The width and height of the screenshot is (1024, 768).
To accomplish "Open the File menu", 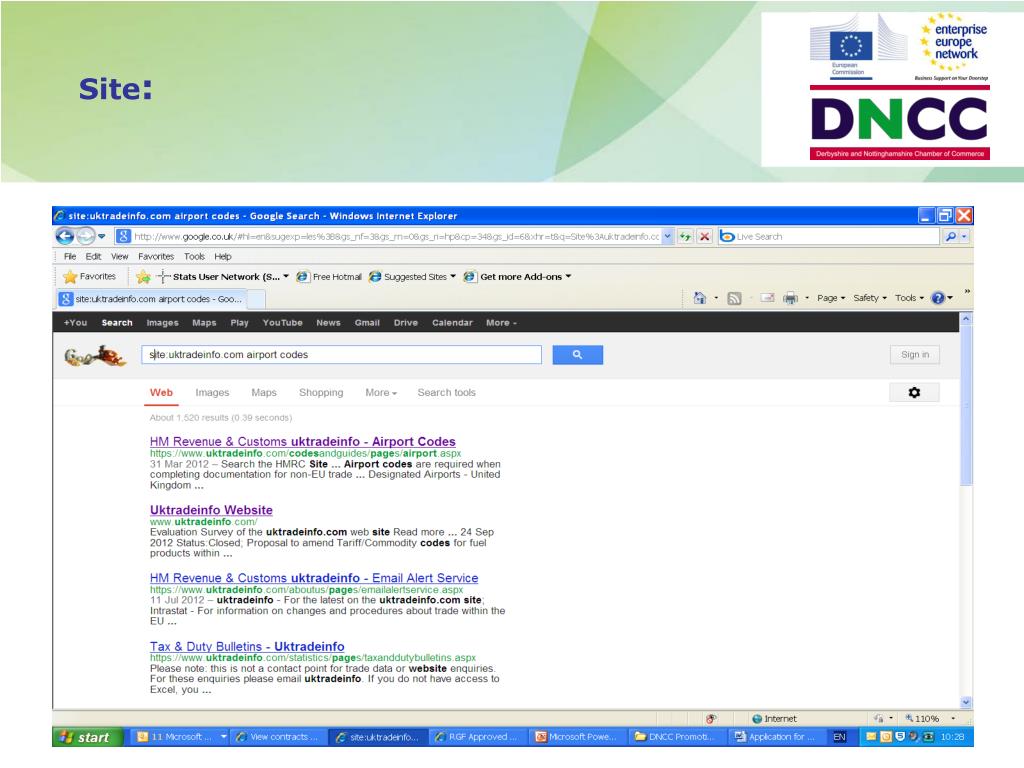I will (70, 257).
